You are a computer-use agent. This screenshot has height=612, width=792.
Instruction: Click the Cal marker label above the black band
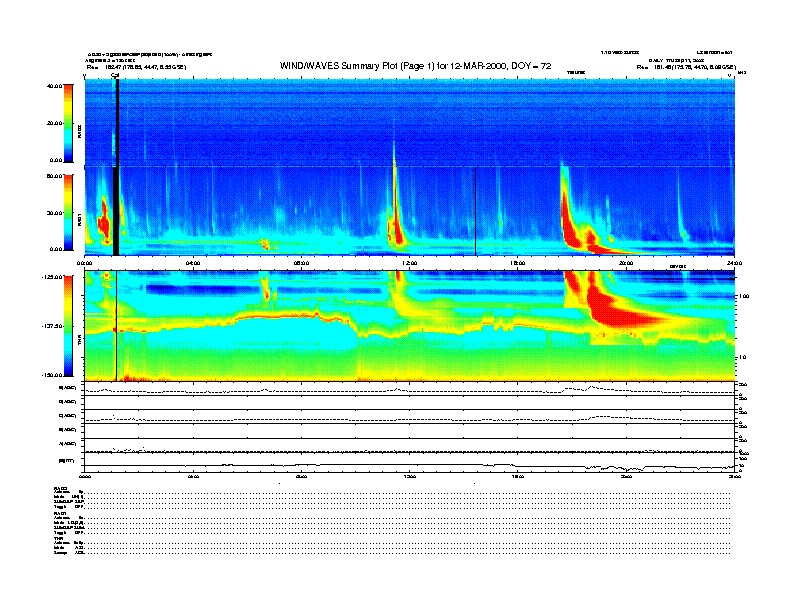pos(115,76)
